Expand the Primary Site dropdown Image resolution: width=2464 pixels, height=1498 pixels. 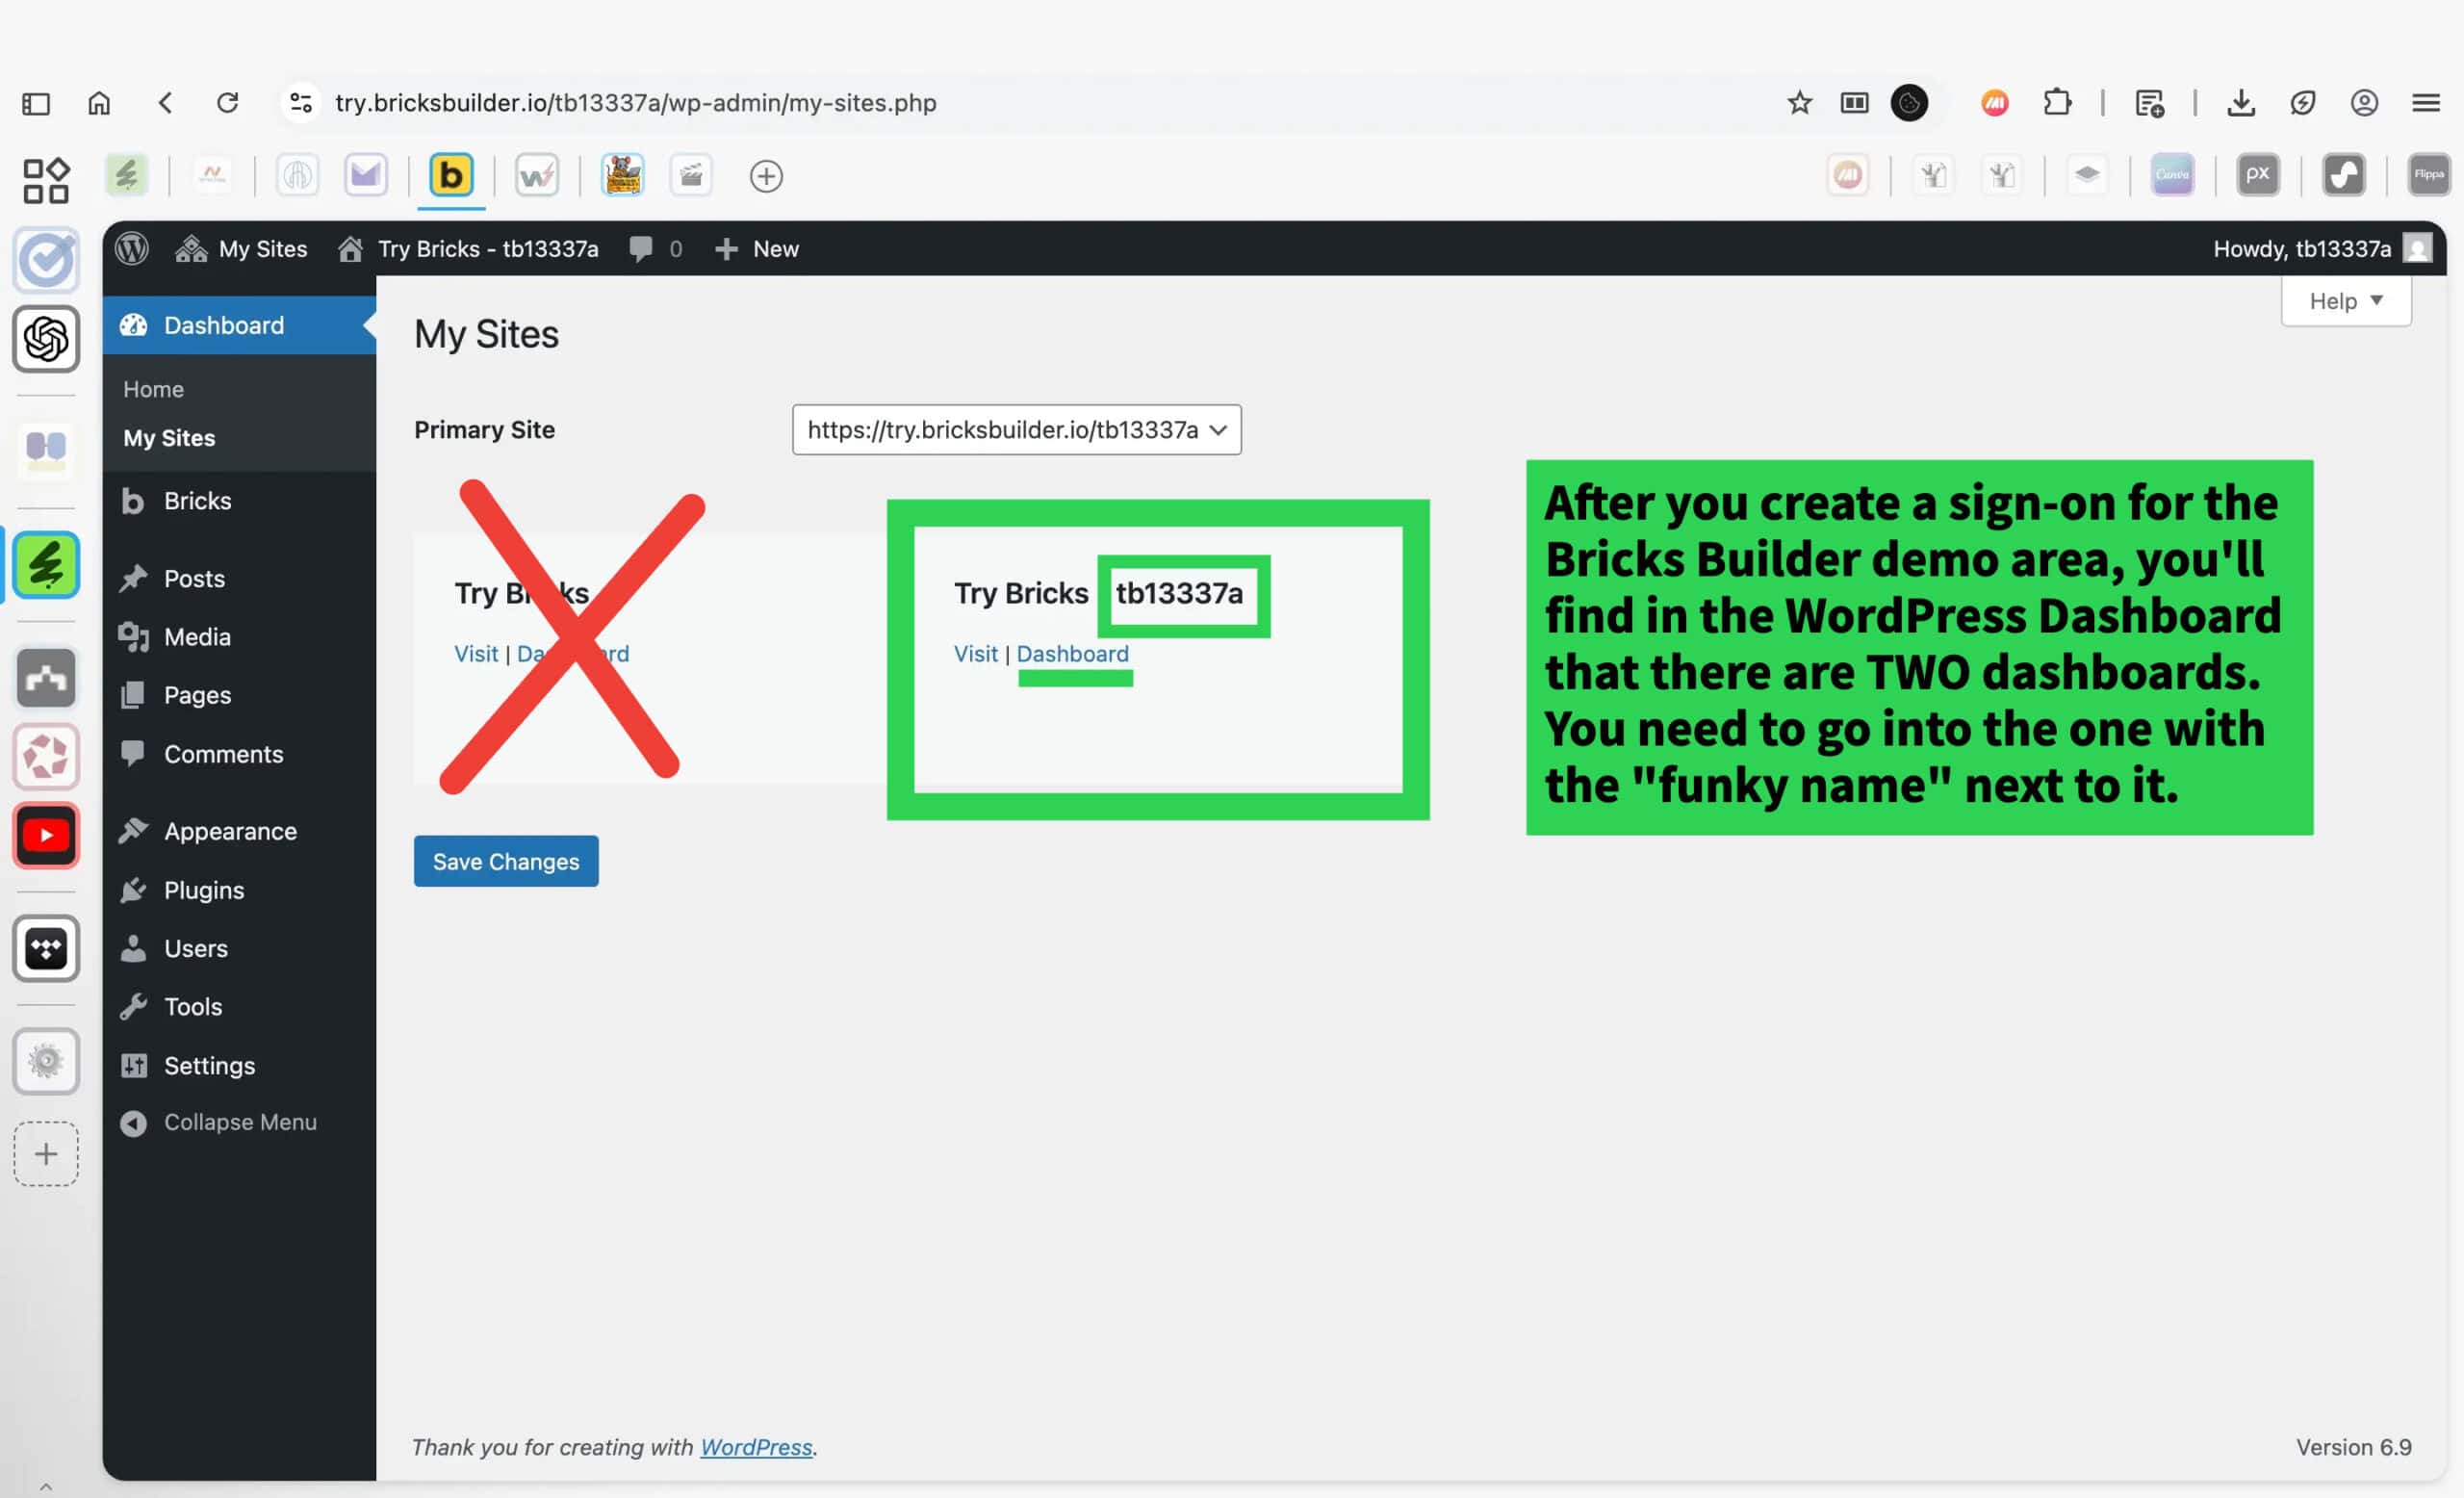coord(1016,430)
